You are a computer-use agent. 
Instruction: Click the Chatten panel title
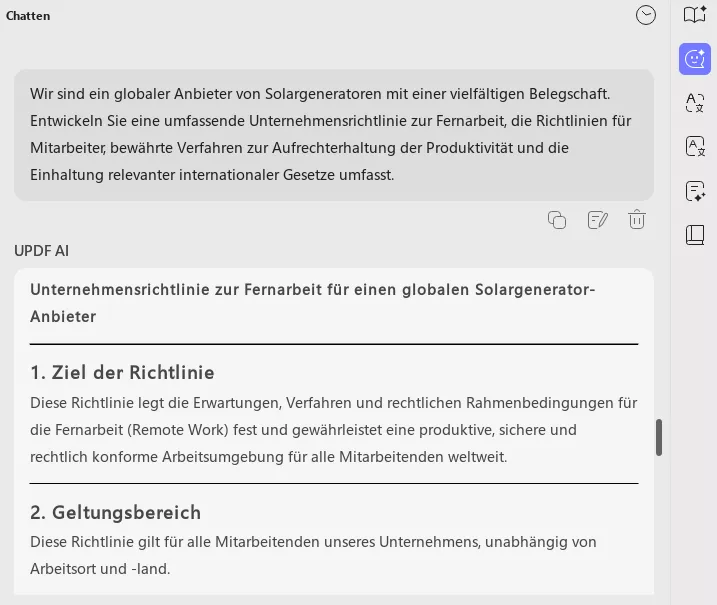(x=28, y=16)
